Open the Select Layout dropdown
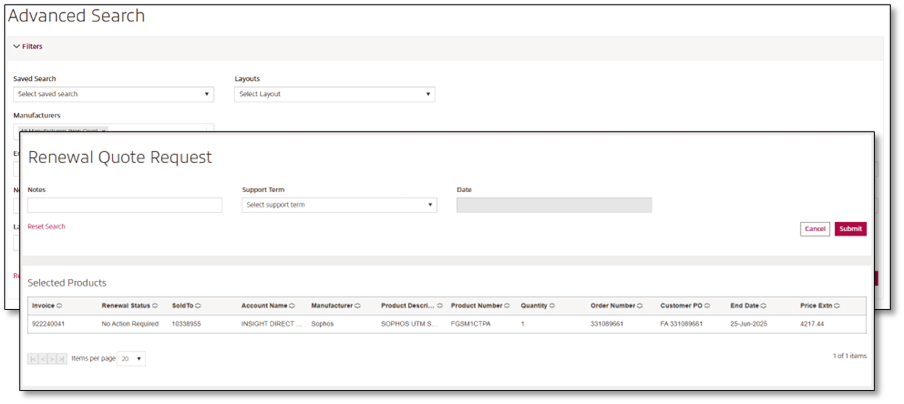 (x=334, y=94)
